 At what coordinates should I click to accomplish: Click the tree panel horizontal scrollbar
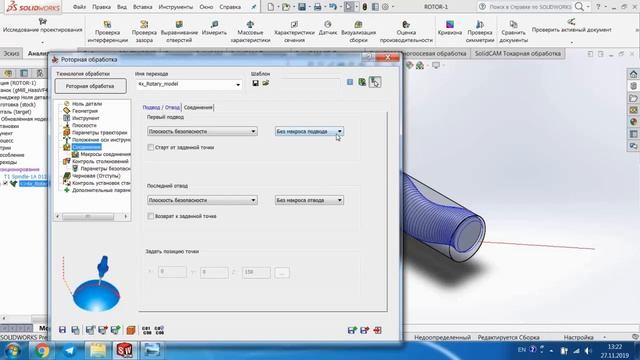[x=92, y=216]
